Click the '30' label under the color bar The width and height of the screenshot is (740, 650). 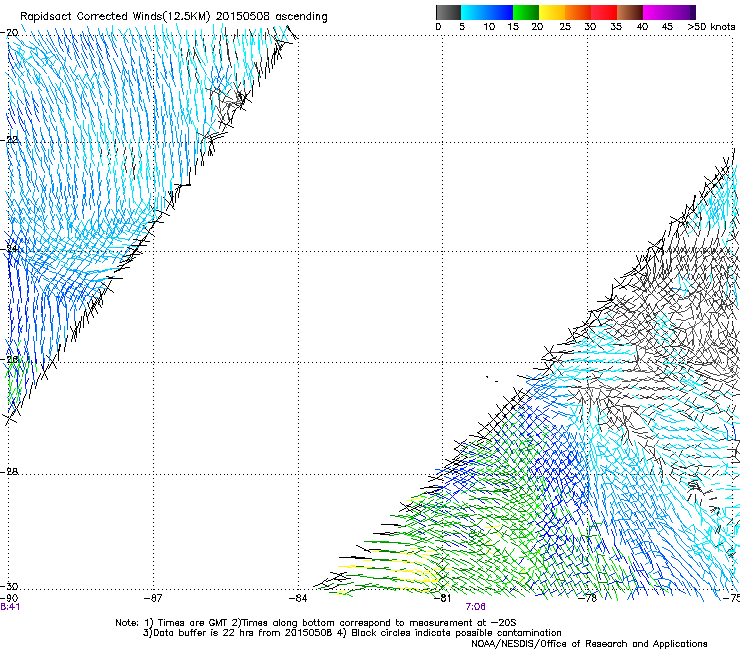(x=590, y=27)
